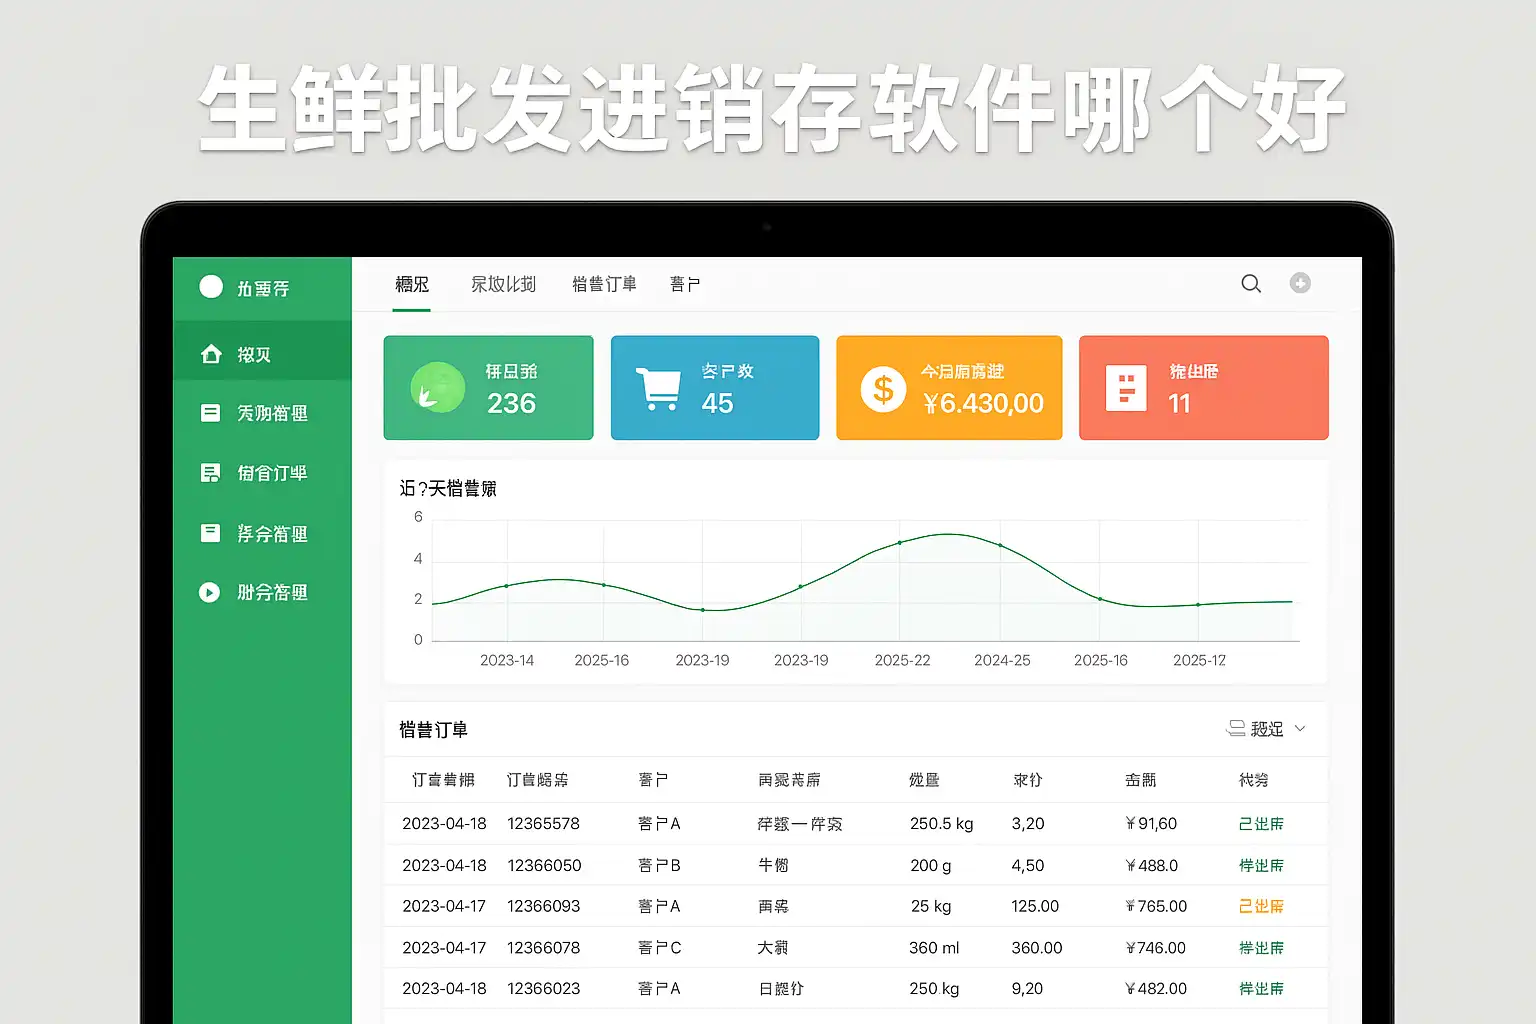Screen dimensions: 1536x1024
Task: Click the list icon directly below the home icon
Action: [210, 412]
